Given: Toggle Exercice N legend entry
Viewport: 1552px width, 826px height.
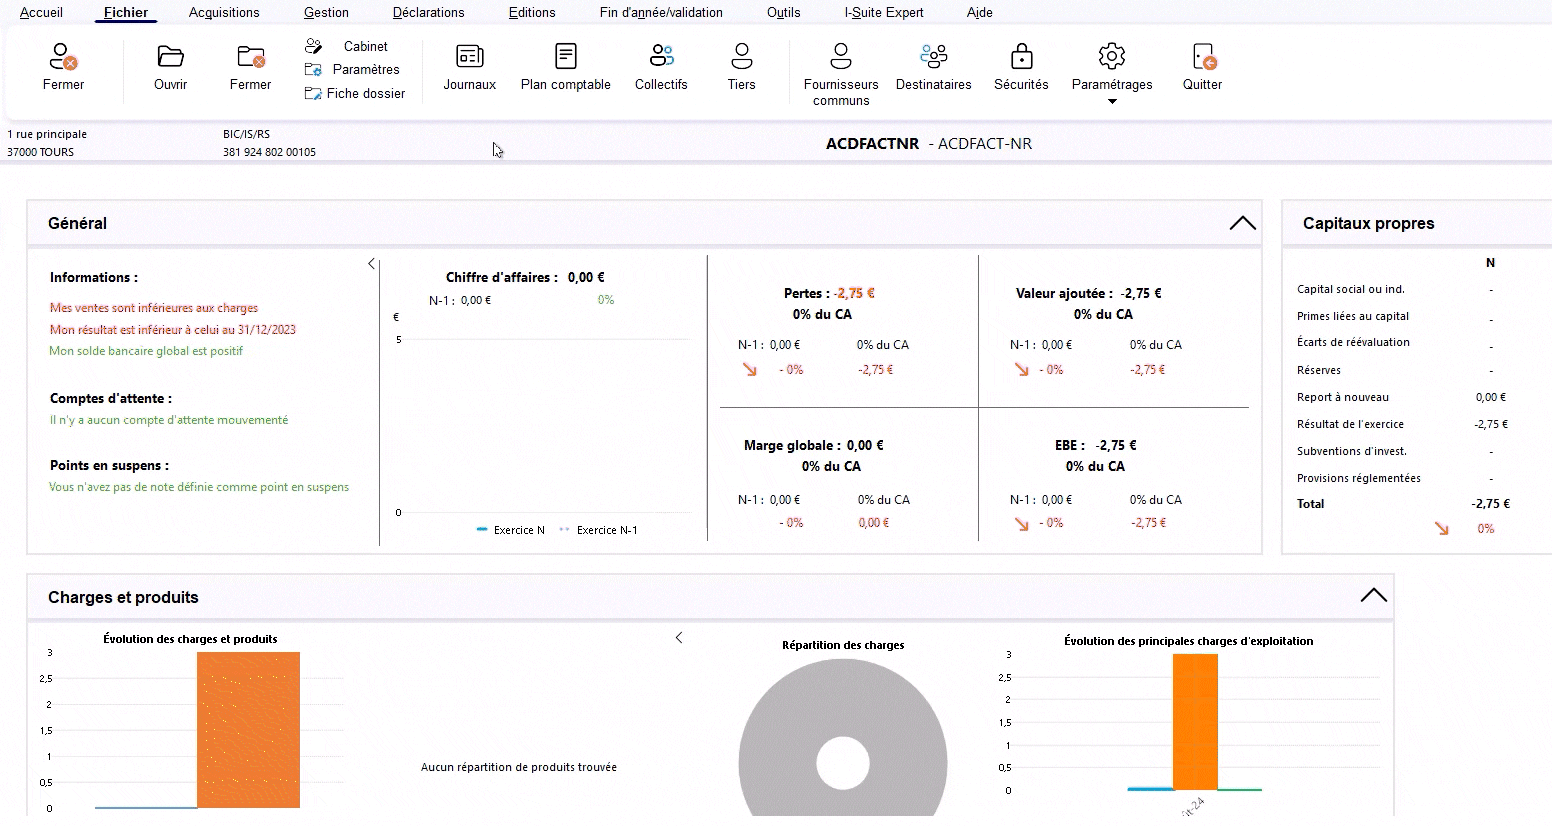Looking at the screenshot, I should [511, 530].
